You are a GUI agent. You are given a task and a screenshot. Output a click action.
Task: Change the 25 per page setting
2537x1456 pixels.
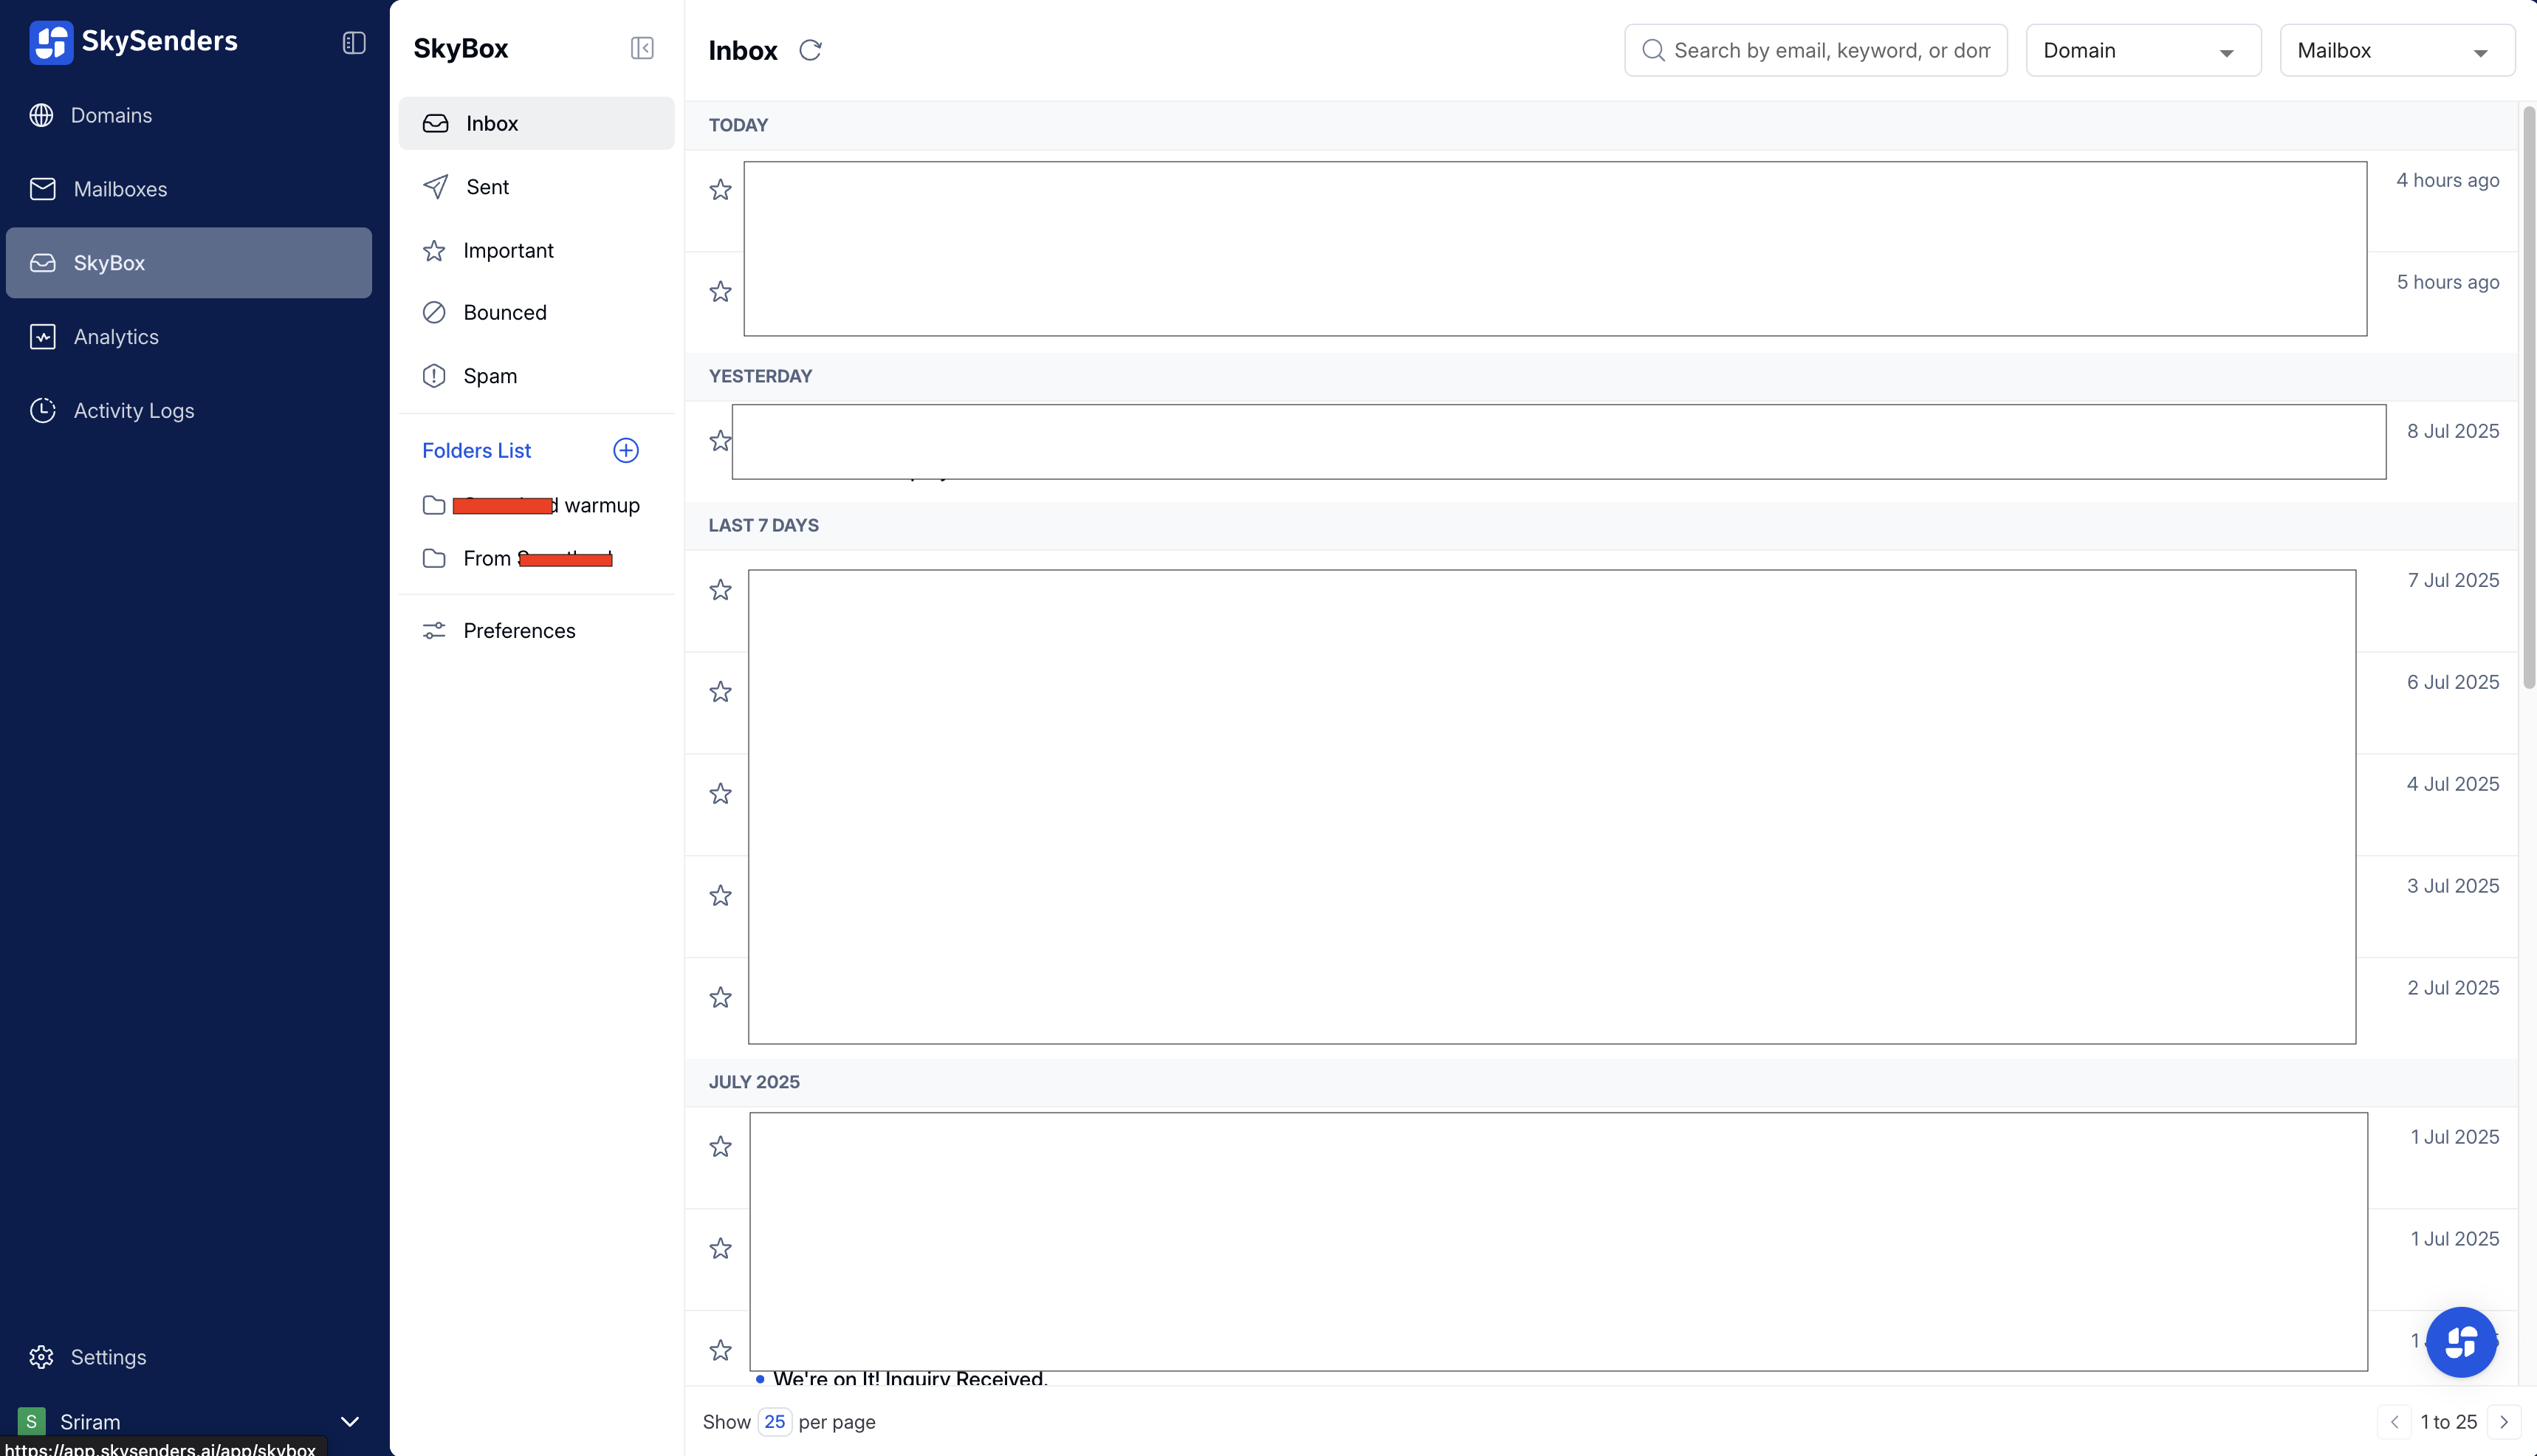click(774, 1422)
